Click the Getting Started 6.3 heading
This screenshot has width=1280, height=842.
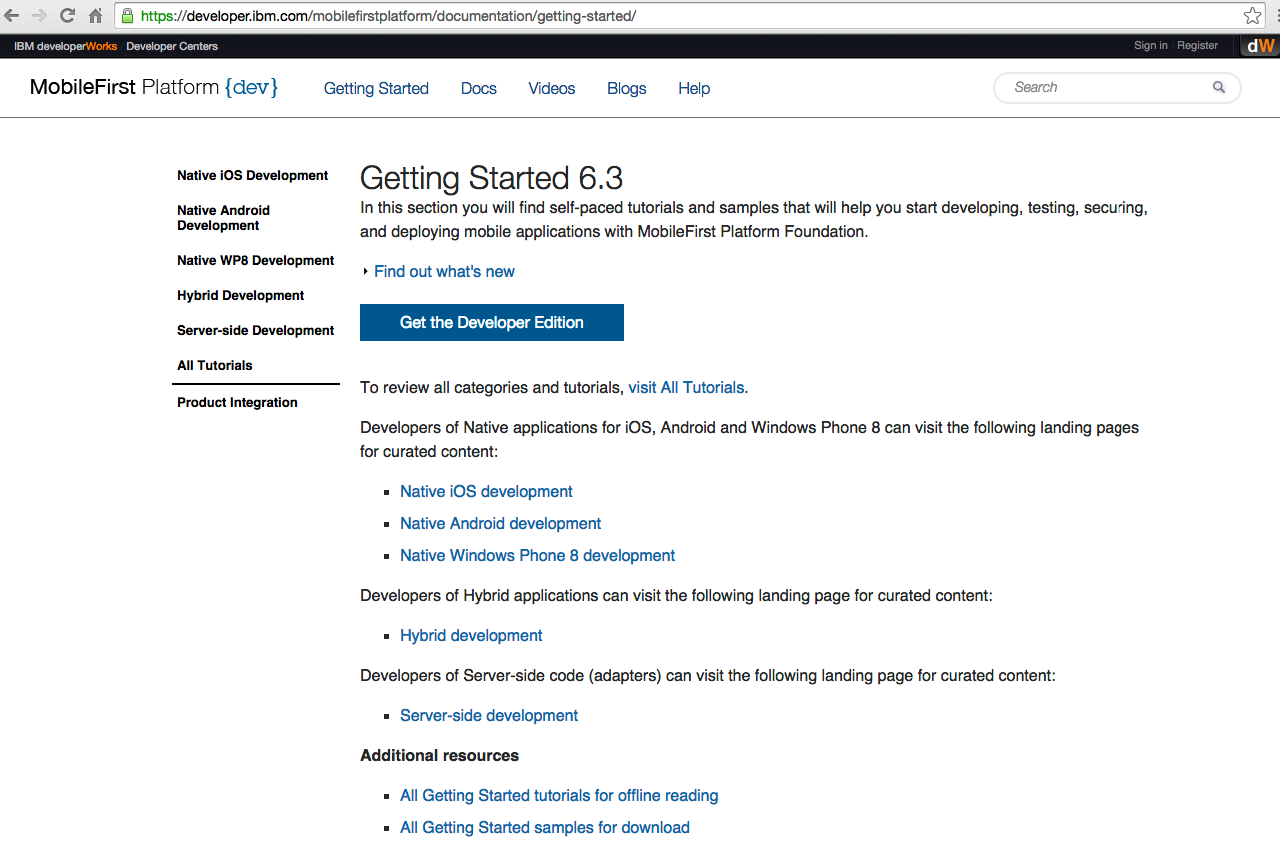(x=491, y=178)
